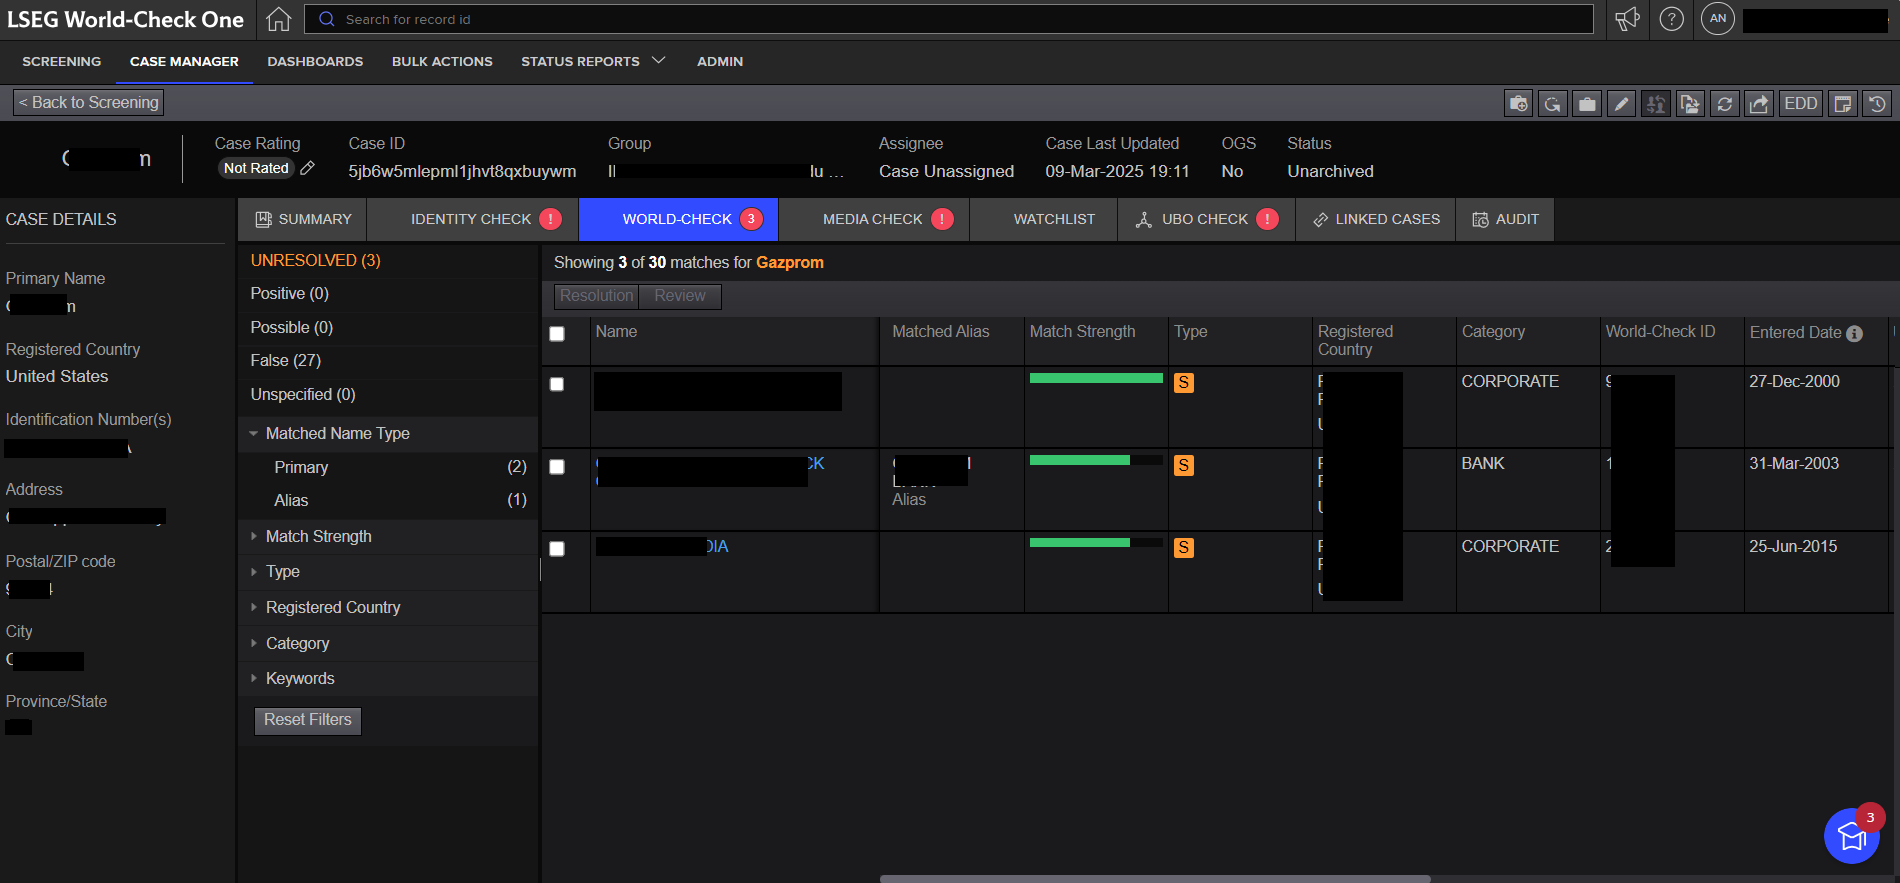Screen dimensions: 1900x883
Task: Open the Audit tab
Action: [x=1505, y=219]
